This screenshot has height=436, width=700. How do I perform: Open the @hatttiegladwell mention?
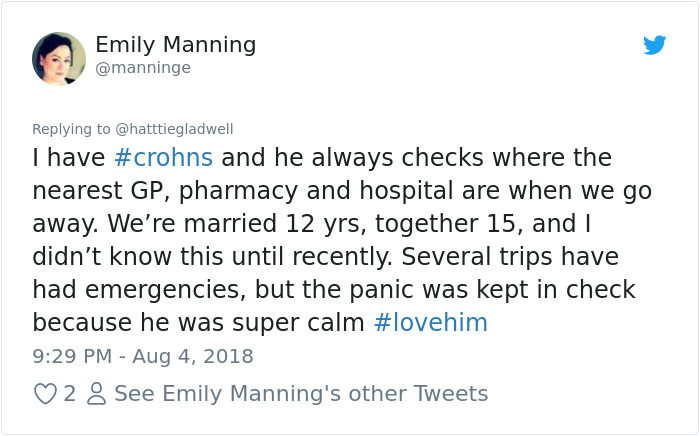click(174, 129)
